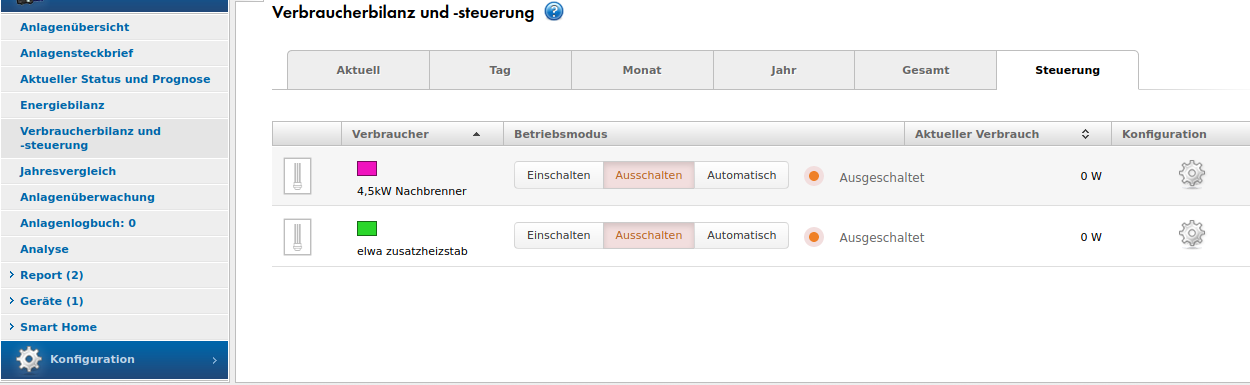Set elwa zusatzheizstab to Automatisch
This screenshot has width=1250, height=385.
coord(741,235)
